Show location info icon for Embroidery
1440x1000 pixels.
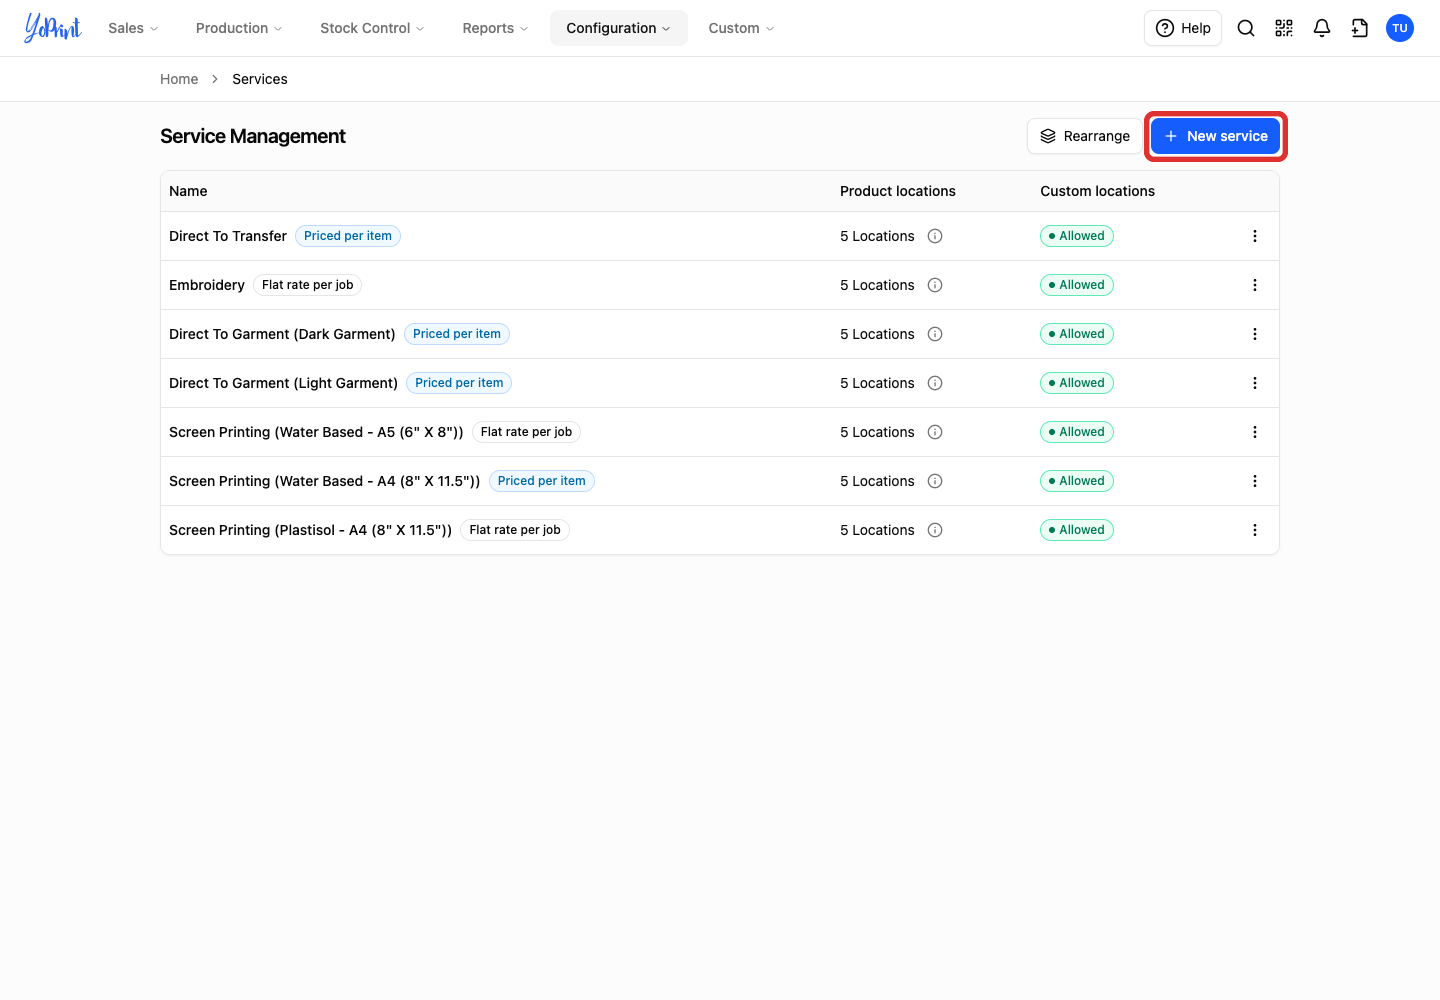(935, 285)
